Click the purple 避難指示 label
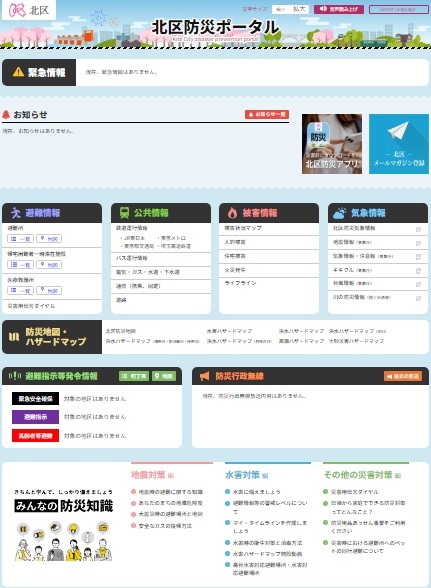 pyautogui.click(x=35, y=417)
